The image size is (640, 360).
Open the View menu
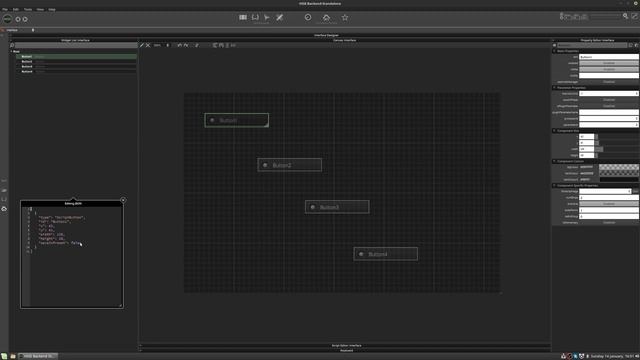[40, 9]
